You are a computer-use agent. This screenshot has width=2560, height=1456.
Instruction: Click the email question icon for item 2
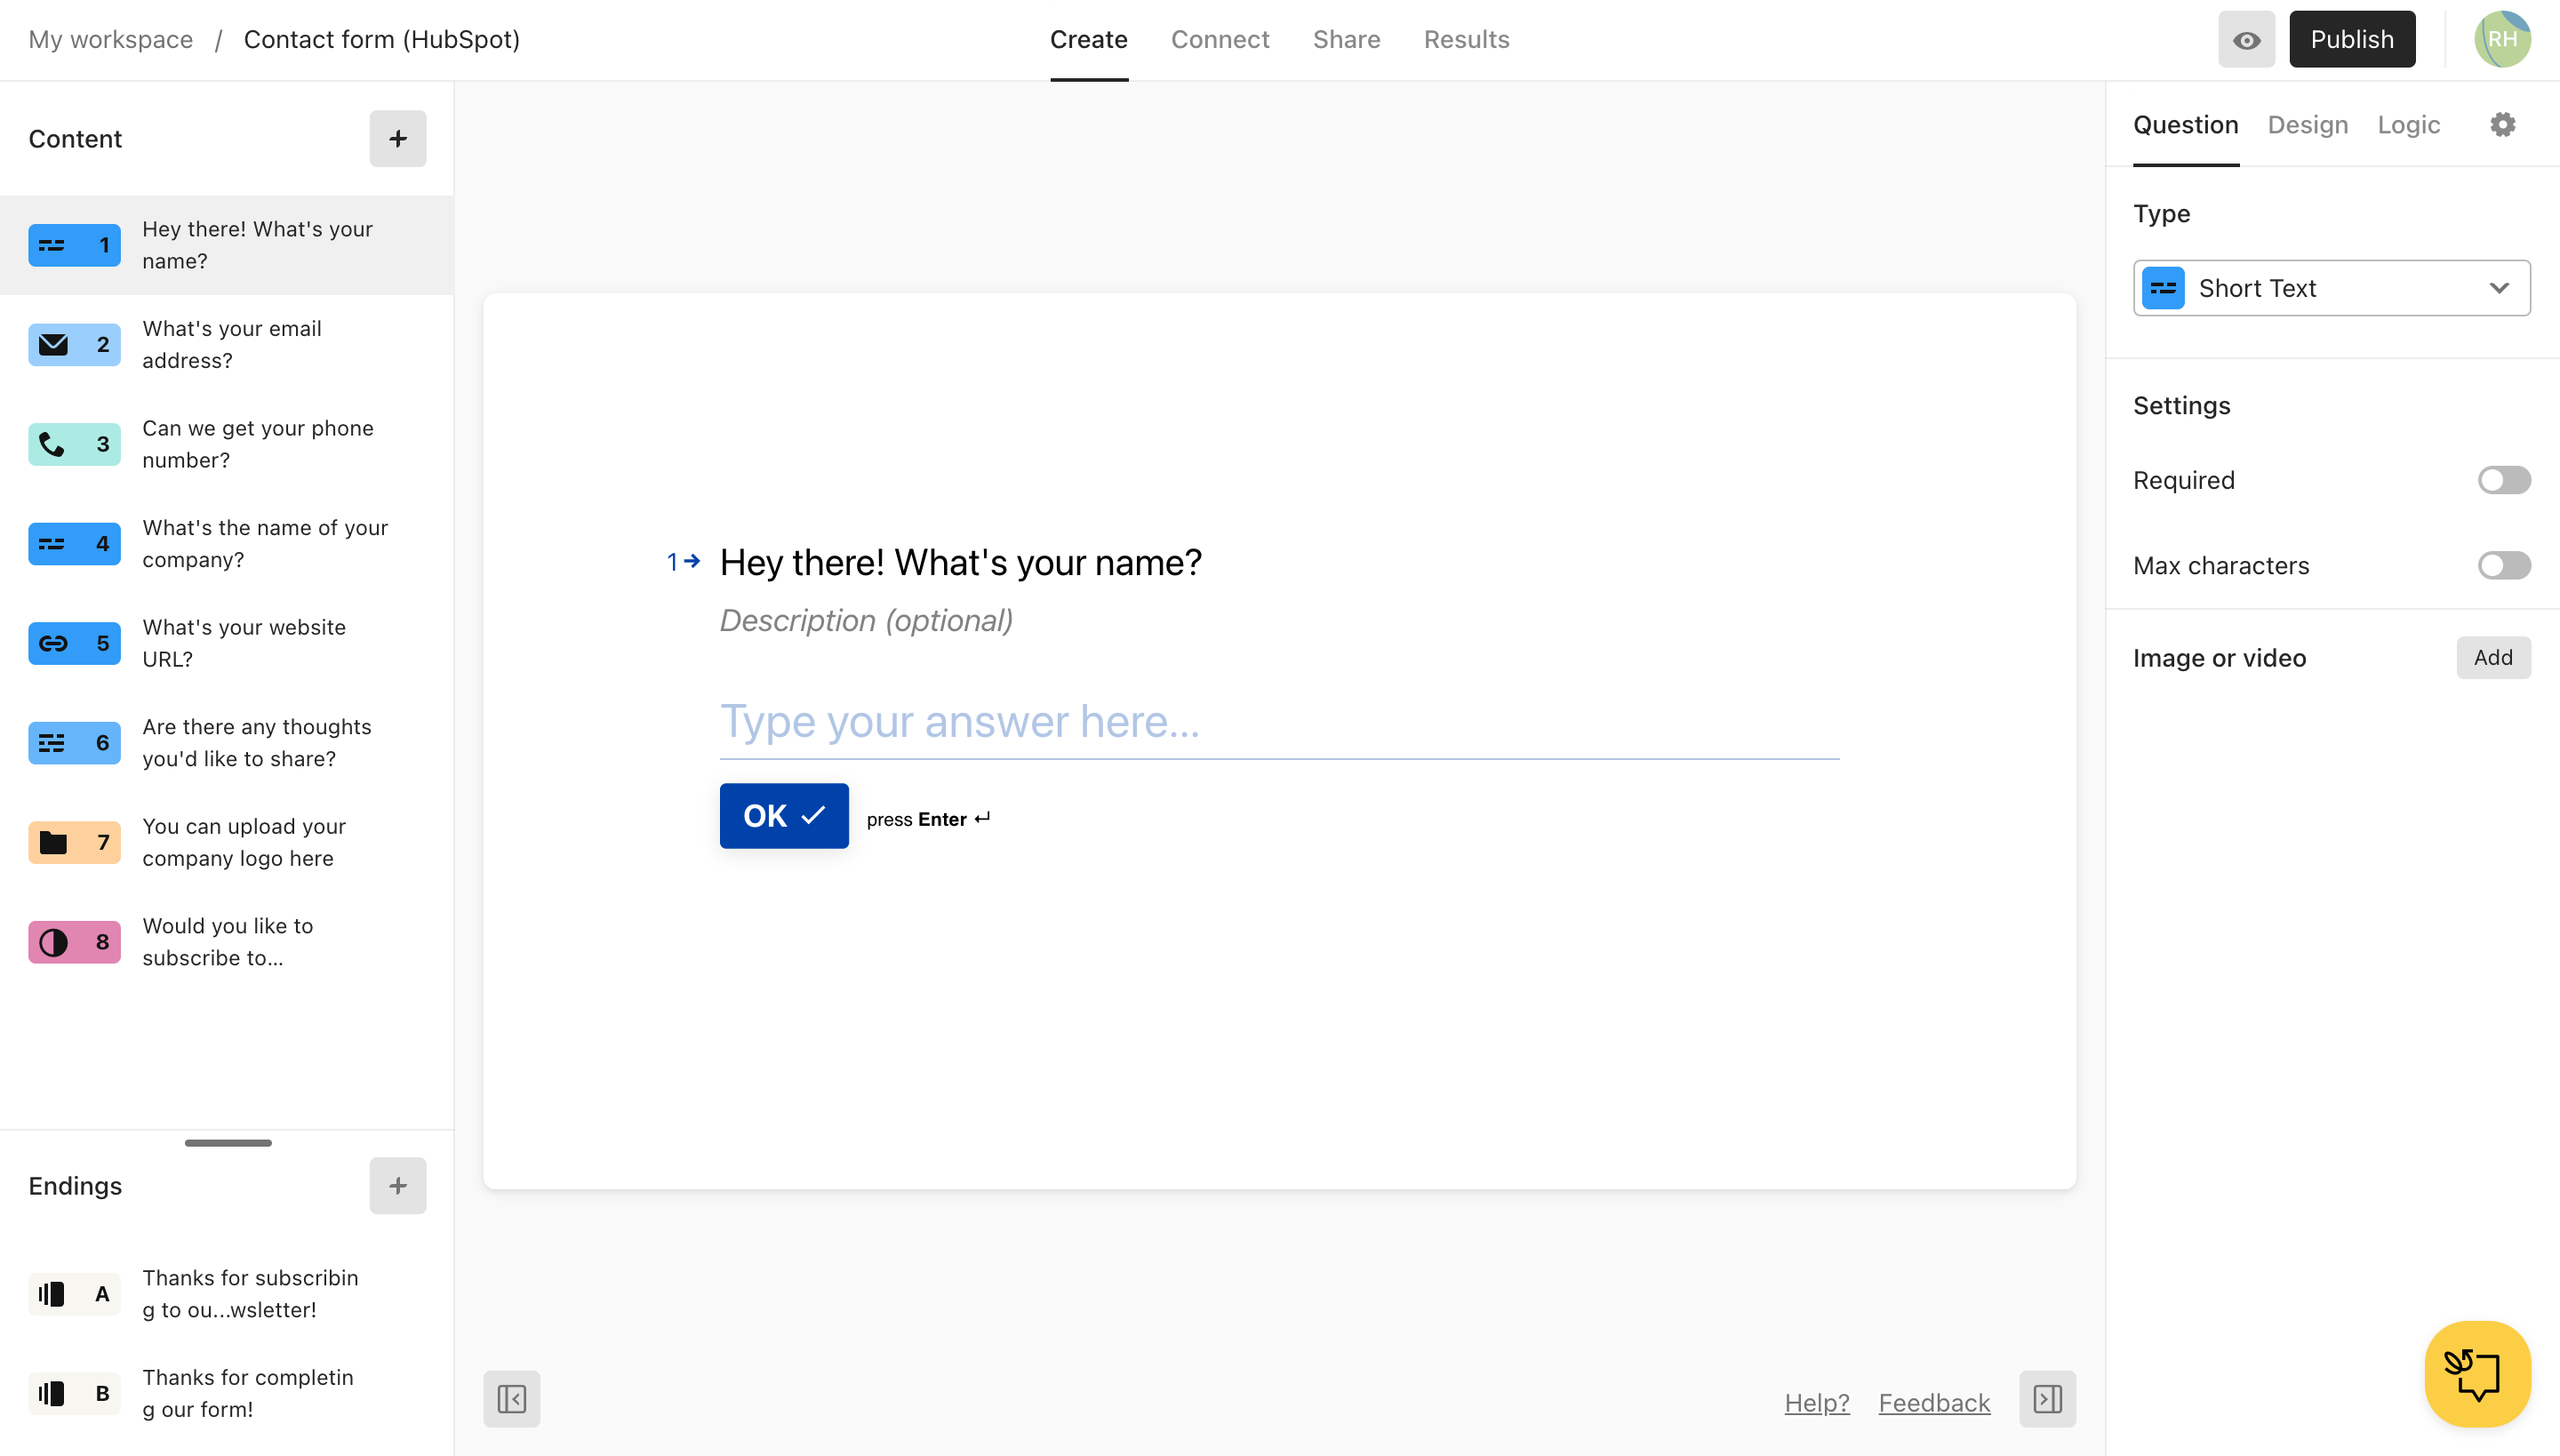pyautogui.click(x=52, y=343)
